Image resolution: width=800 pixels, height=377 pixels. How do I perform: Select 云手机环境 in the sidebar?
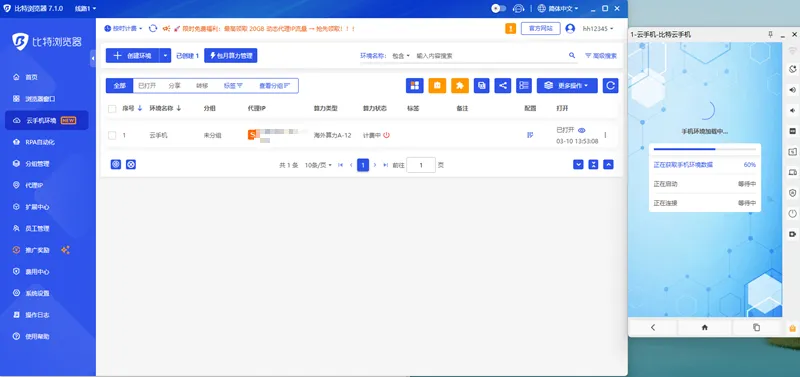click(x=46, y=120)
